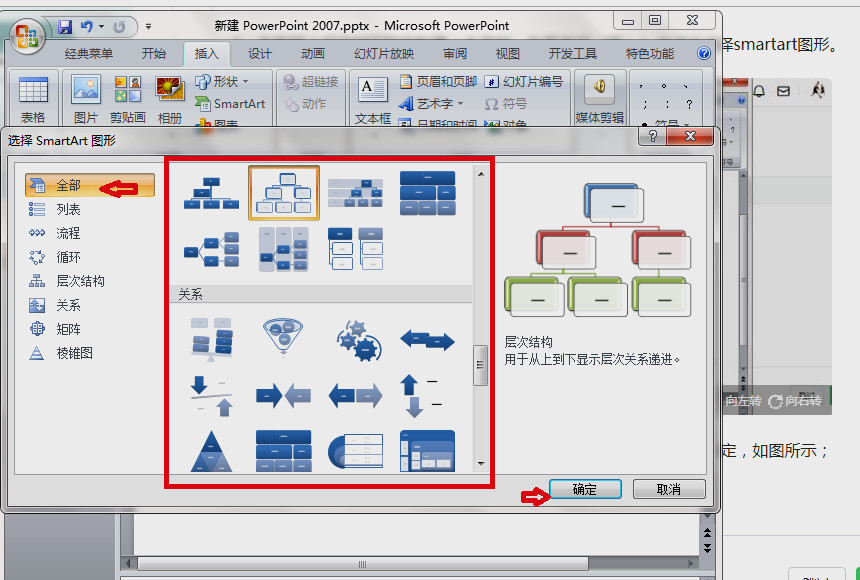860x580 pixels.
Task: Choose the balance scale relationship layout
Action: click(x=211, y=339)
